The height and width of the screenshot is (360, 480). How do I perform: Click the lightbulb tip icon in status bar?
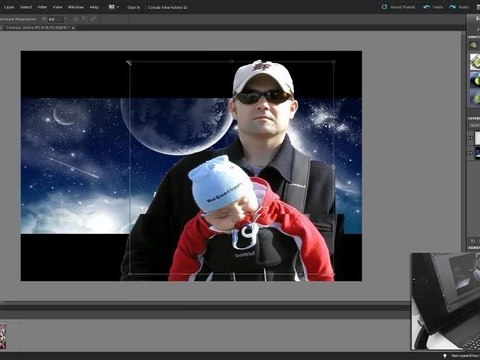click(444, 356)
